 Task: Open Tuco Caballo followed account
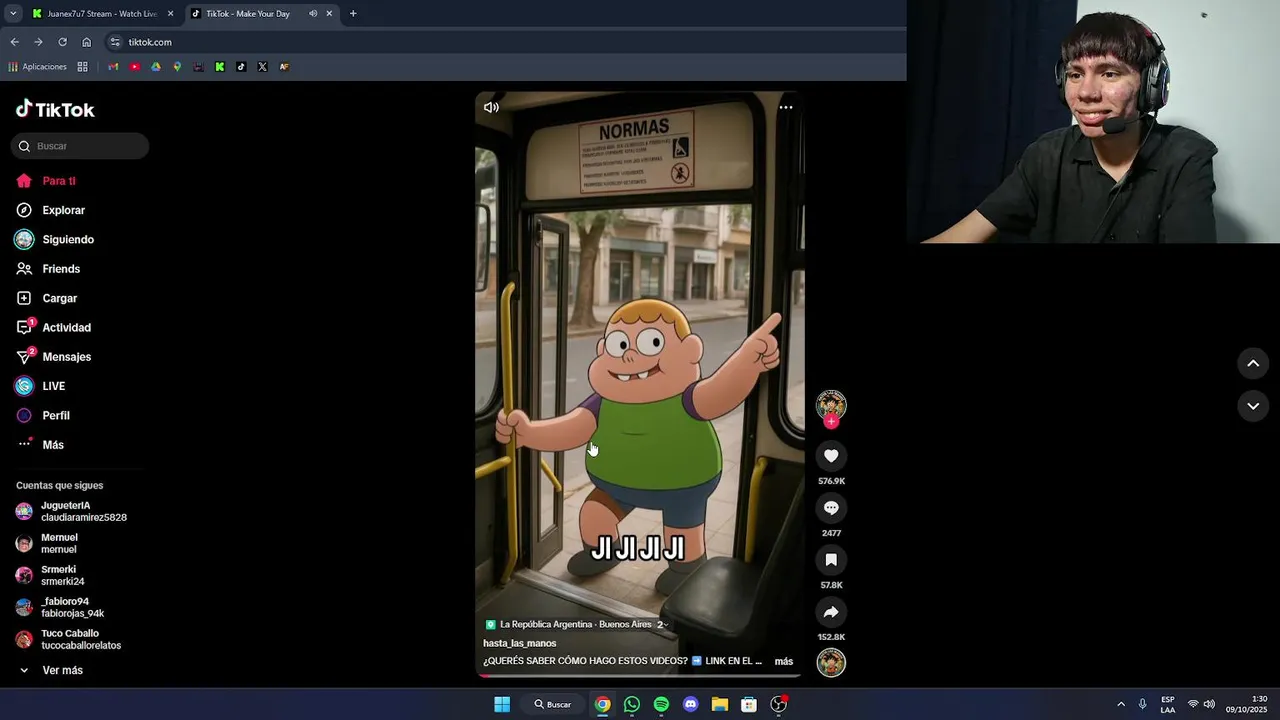[x=69, y=639]
